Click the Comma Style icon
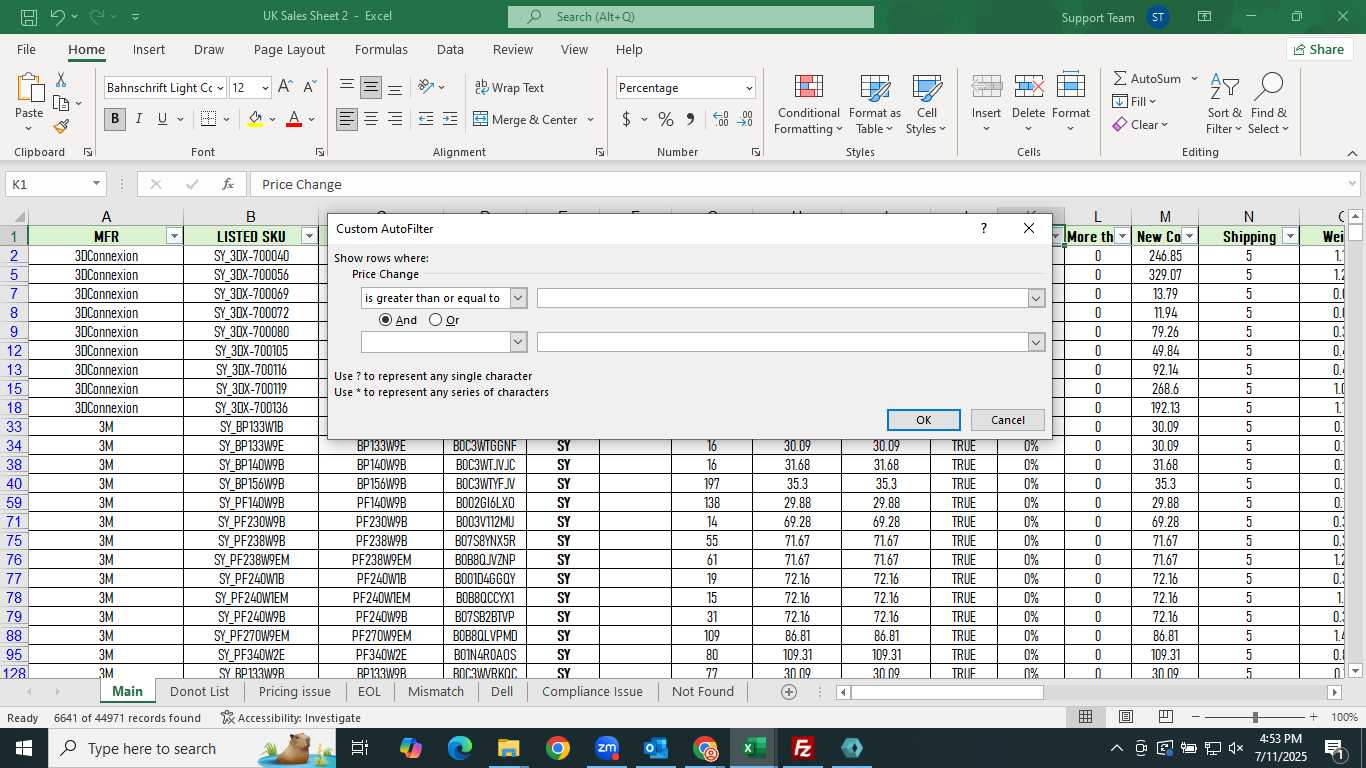 pos(690,119)
